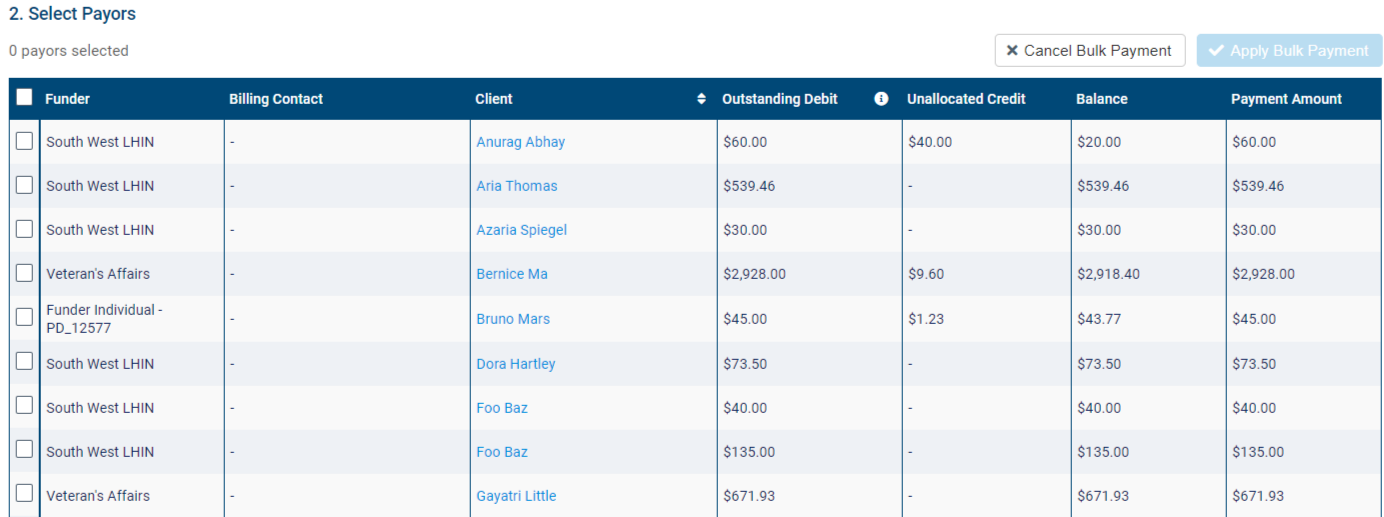1384x517 pixels.
Task: Sort table by Client column arrows
Action: (x=701, y=99)
